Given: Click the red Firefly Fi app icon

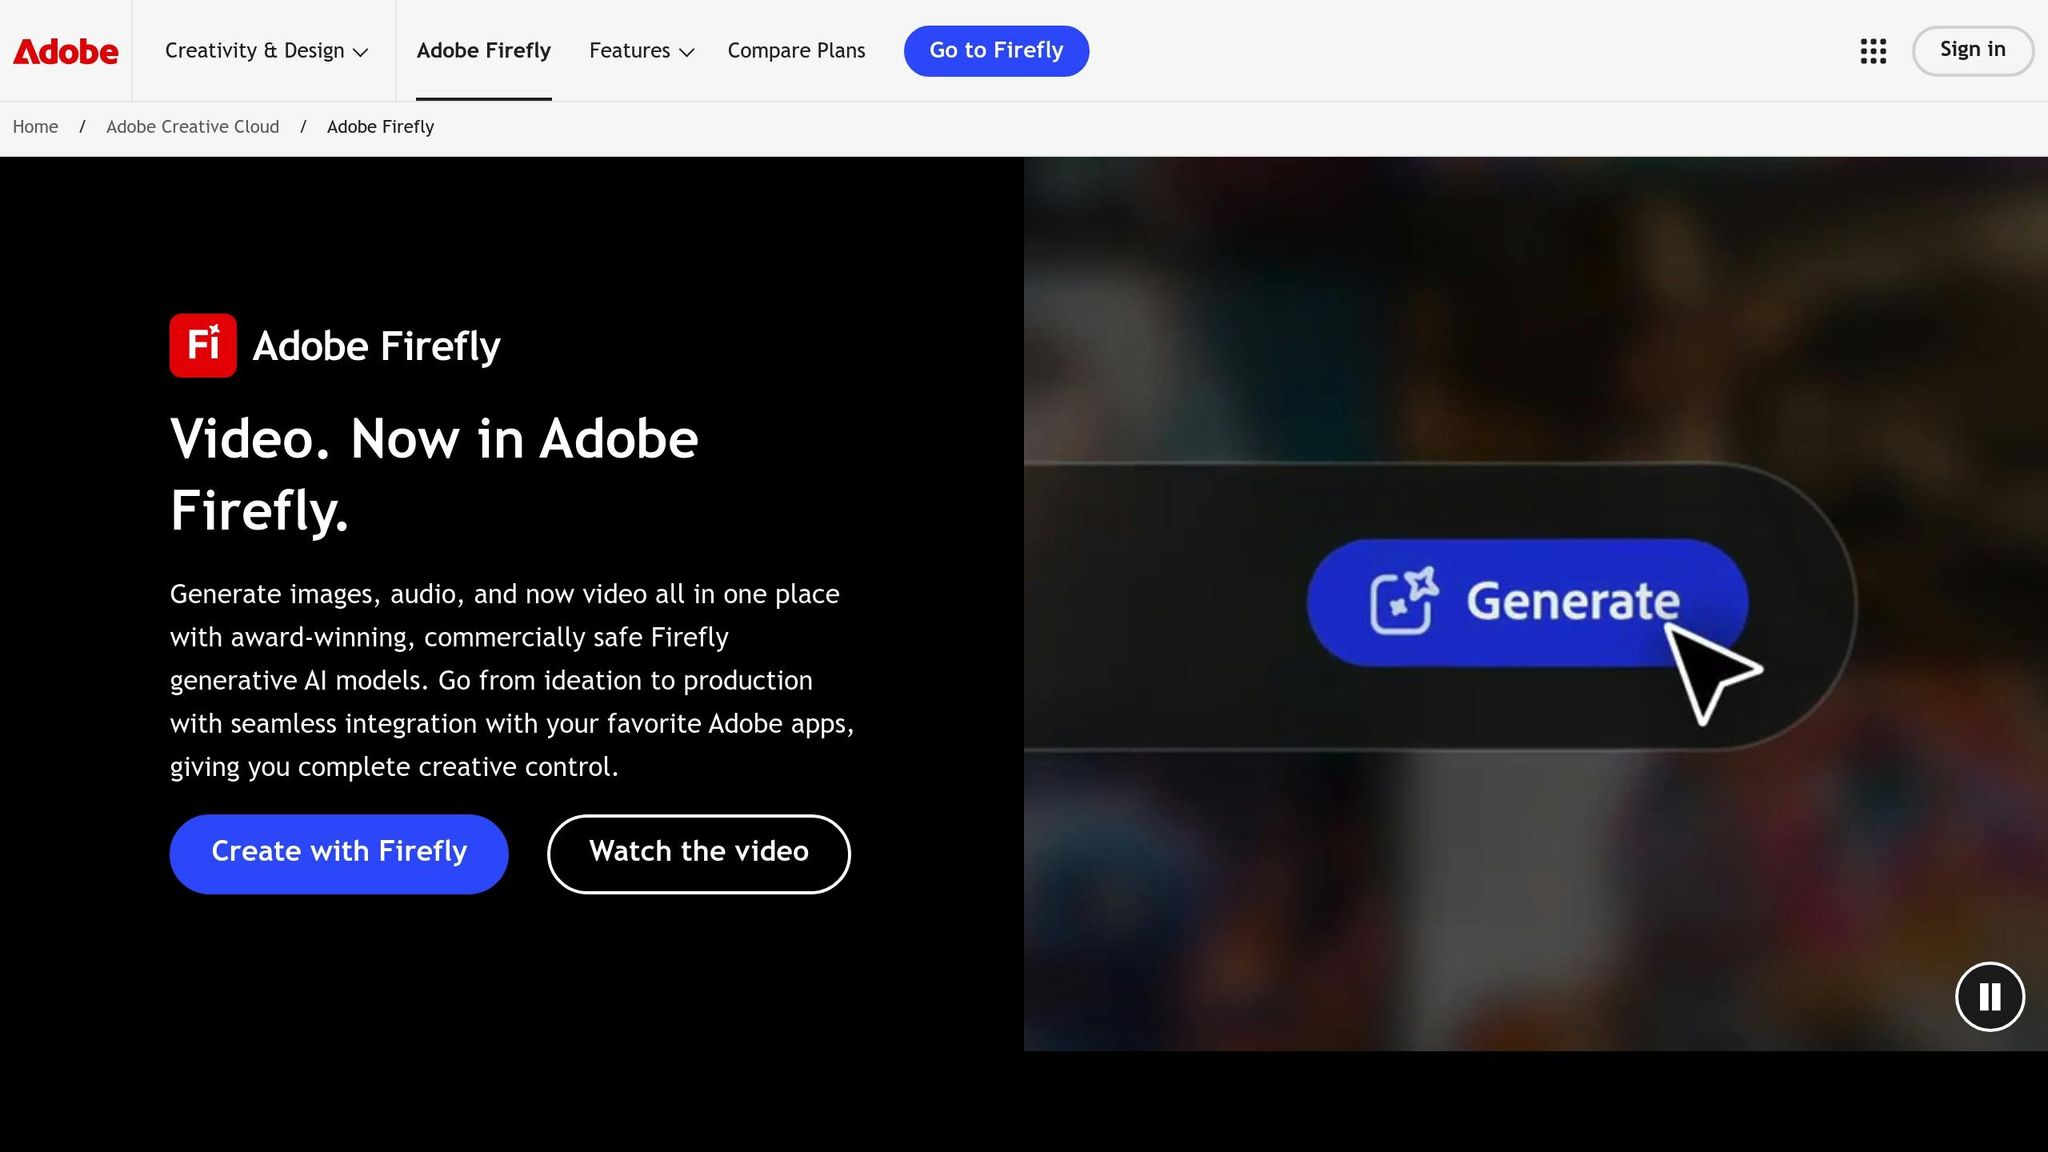Looking at the screenshot, I should [203, 345].
